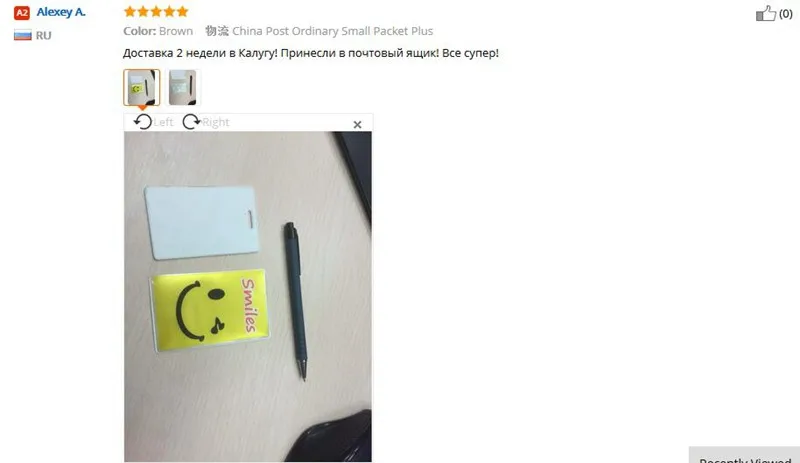Click the China Post shipping method text
This screenshot has height=463, width=800.
(x=333, y=31)
